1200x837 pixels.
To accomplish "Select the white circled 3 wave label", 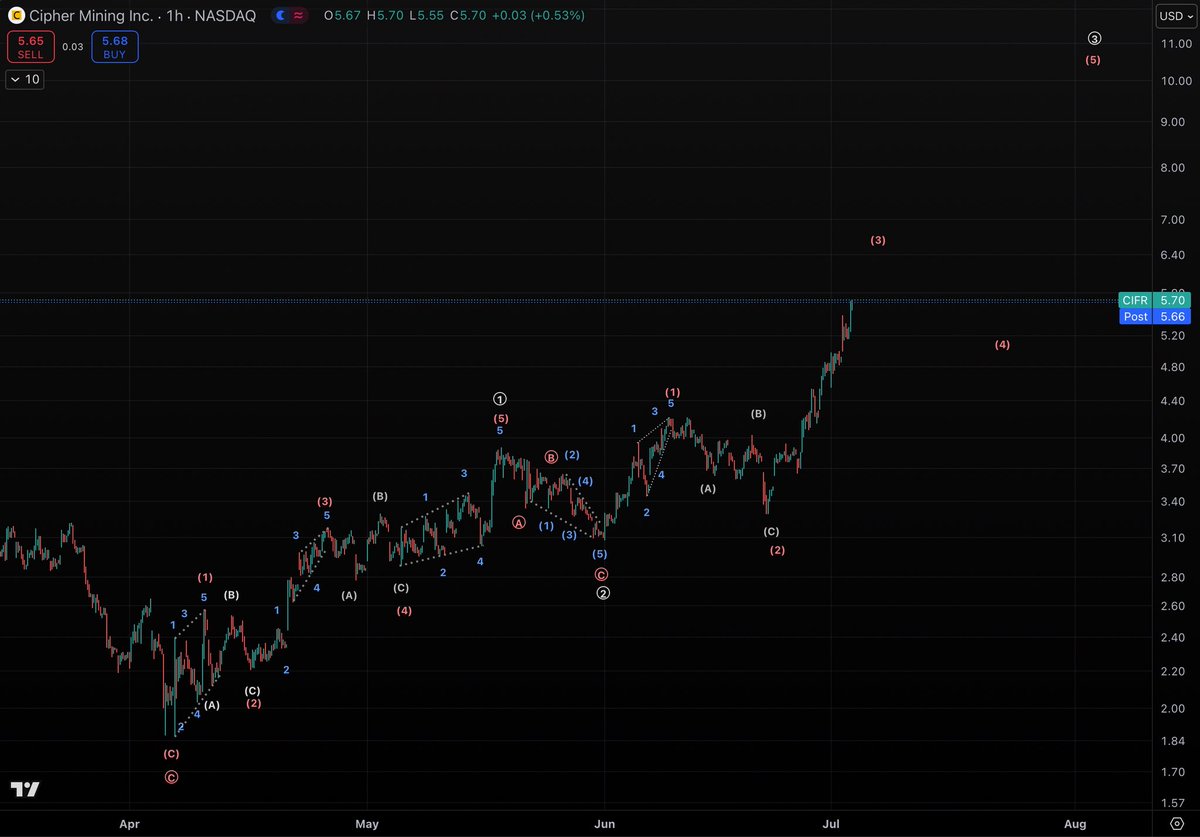I will pos(1095,39).
